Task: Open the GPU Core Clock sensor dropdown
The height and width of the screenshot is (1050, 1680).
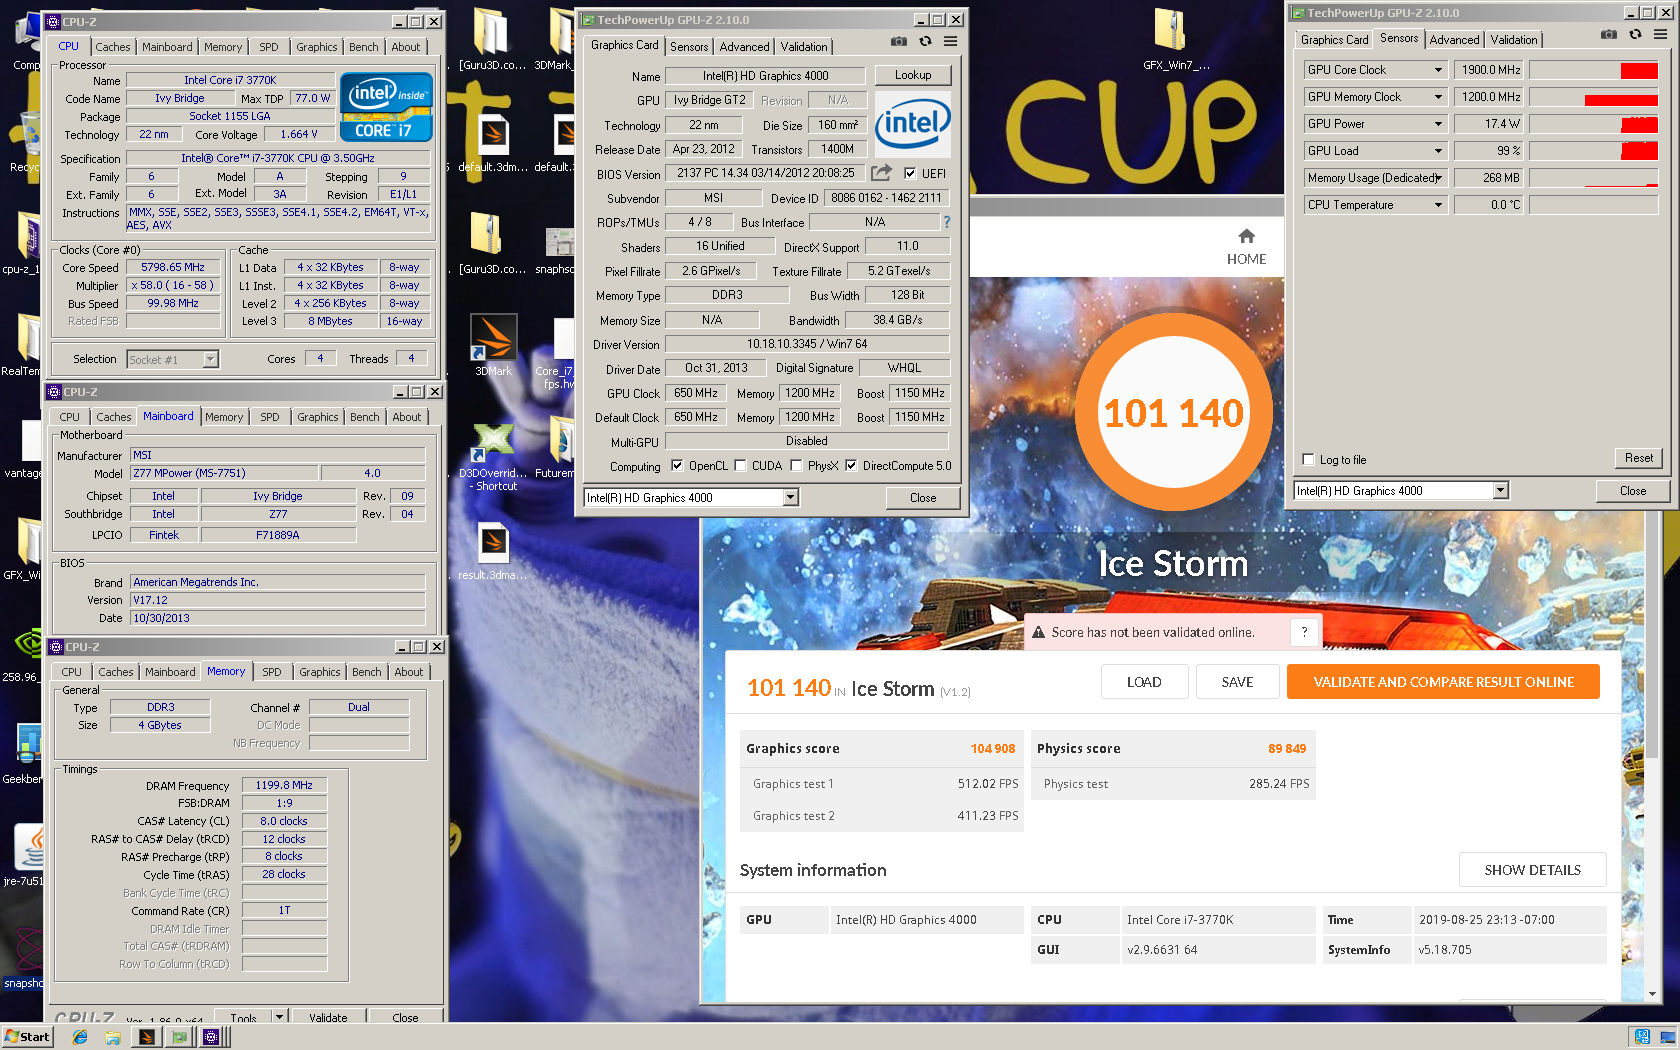Action: tap(1438, 70)
